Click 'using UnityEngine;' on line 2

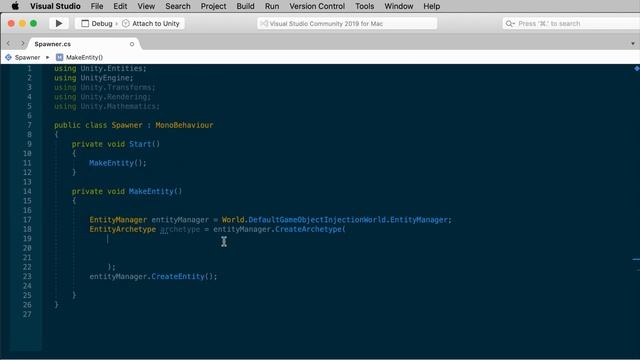point(93,78)
